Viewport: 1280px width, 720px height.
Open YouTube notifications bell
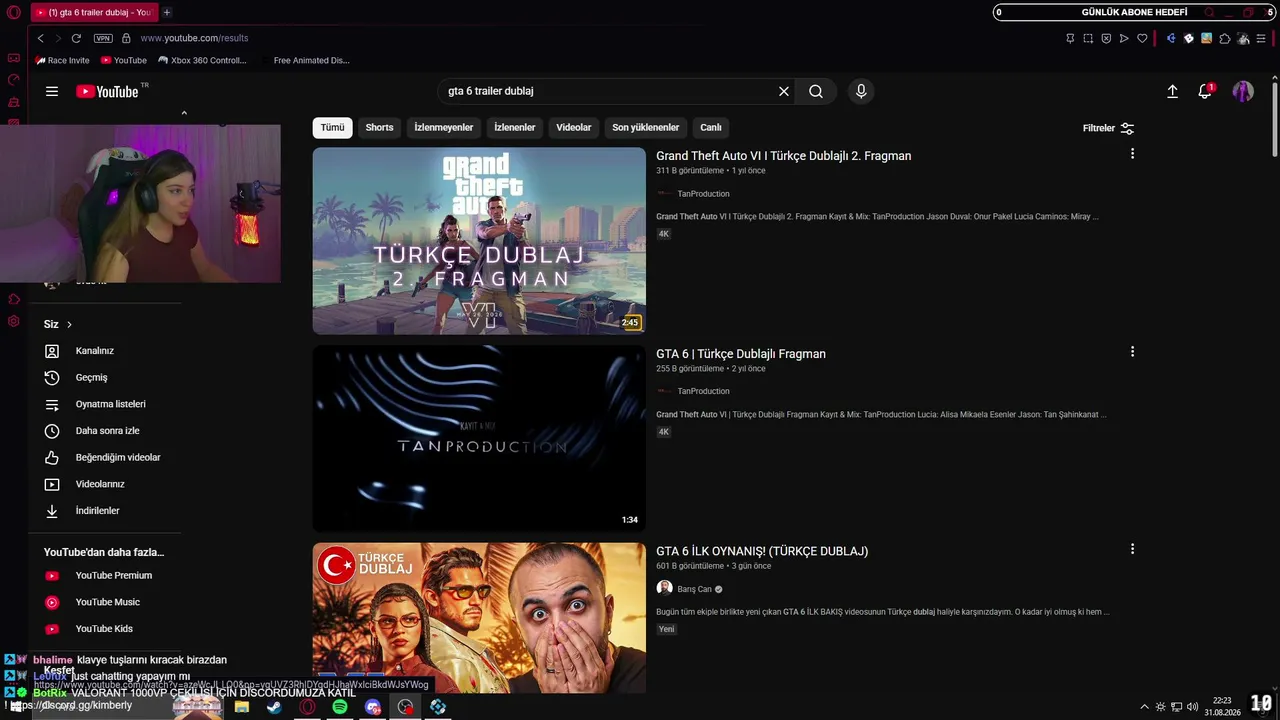point(1205,91)
